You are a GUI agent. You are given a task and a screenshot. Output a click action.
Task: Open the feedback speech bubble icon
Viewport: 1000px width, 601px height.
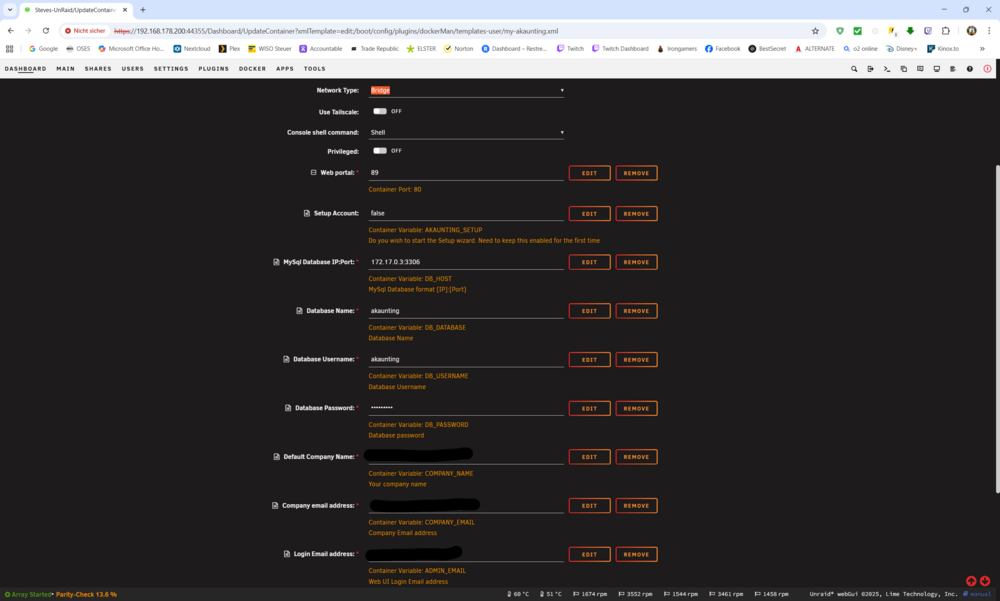[x=920, y=69]
